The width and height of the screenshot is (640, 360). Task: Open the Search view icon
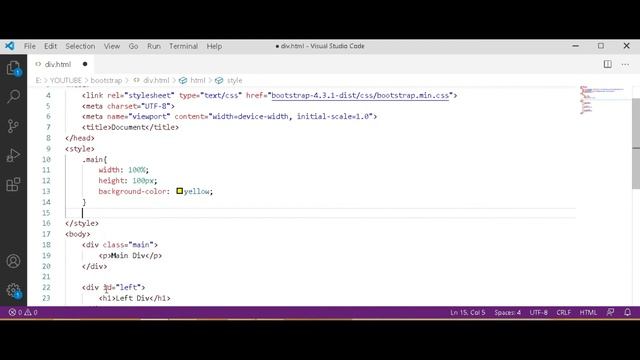tap(13, 97)
